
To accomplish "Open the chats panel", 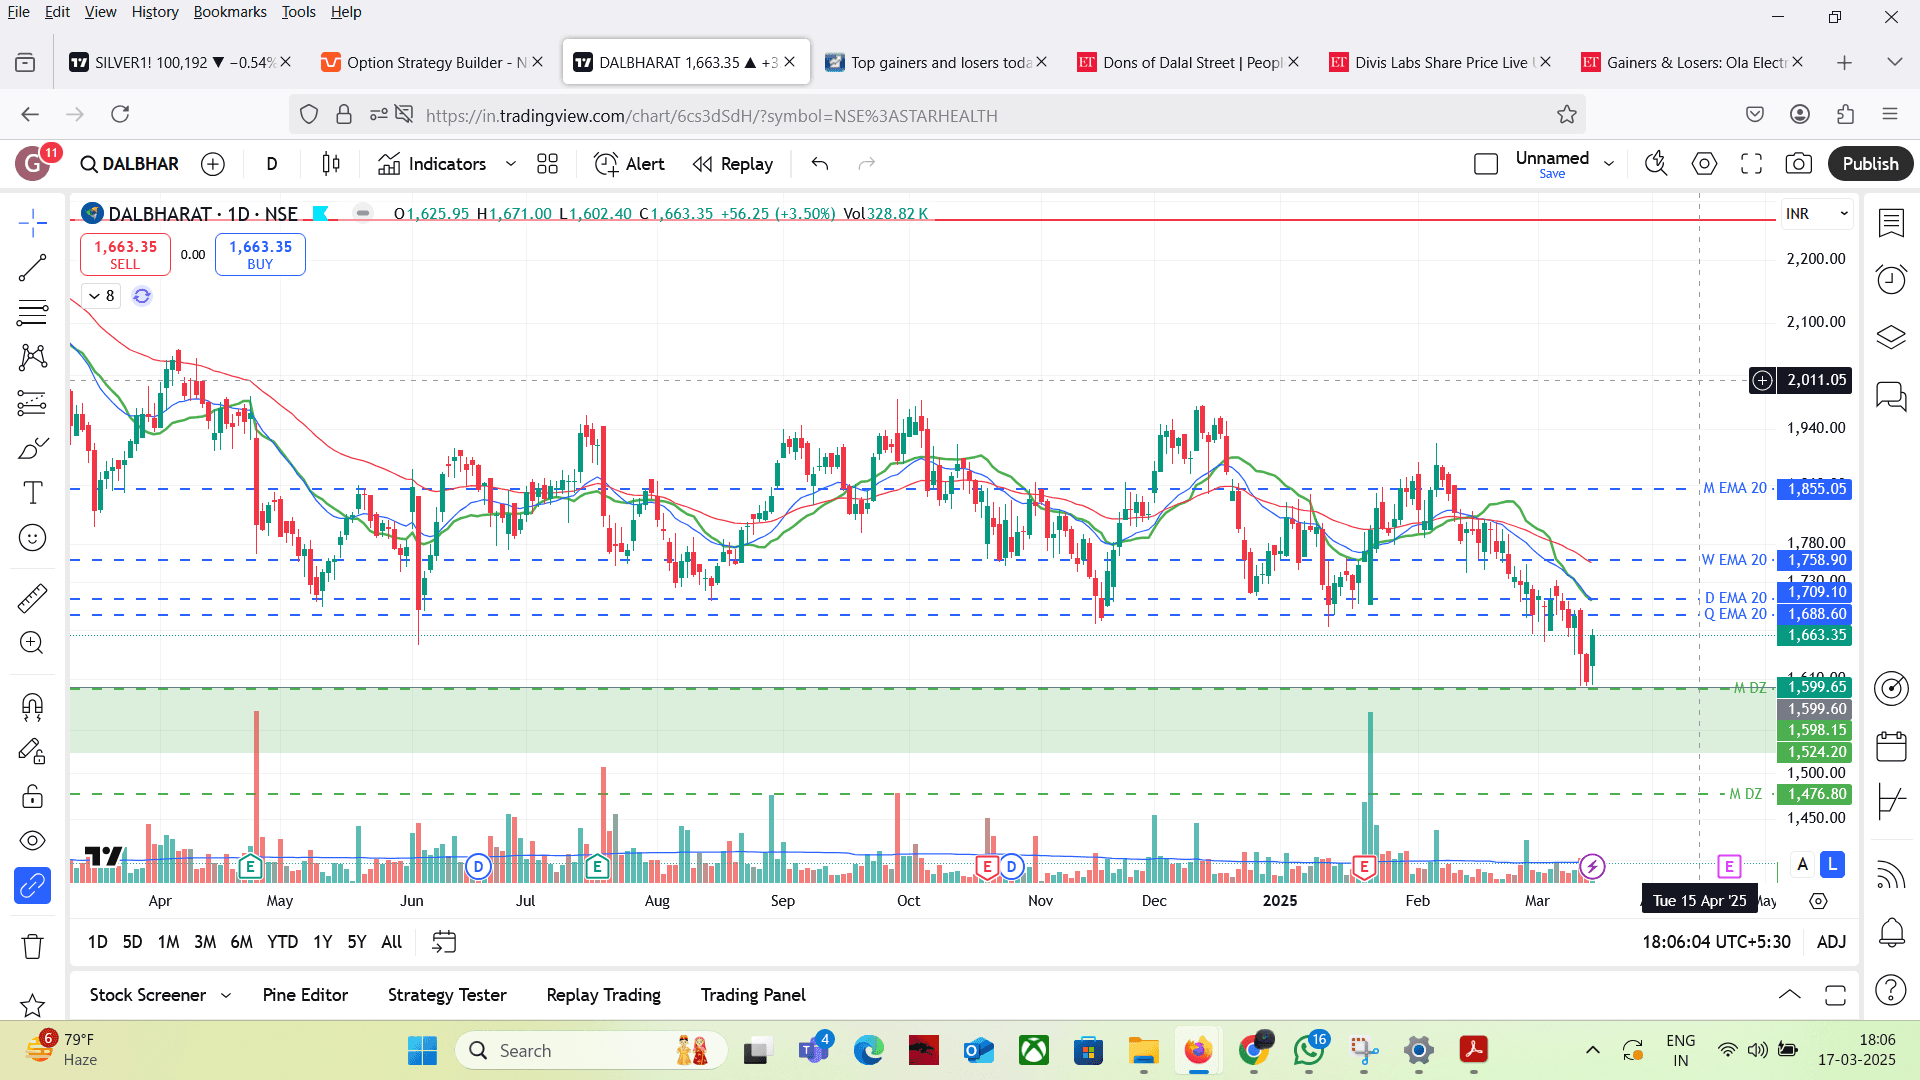I will (x=1891, y=396).
